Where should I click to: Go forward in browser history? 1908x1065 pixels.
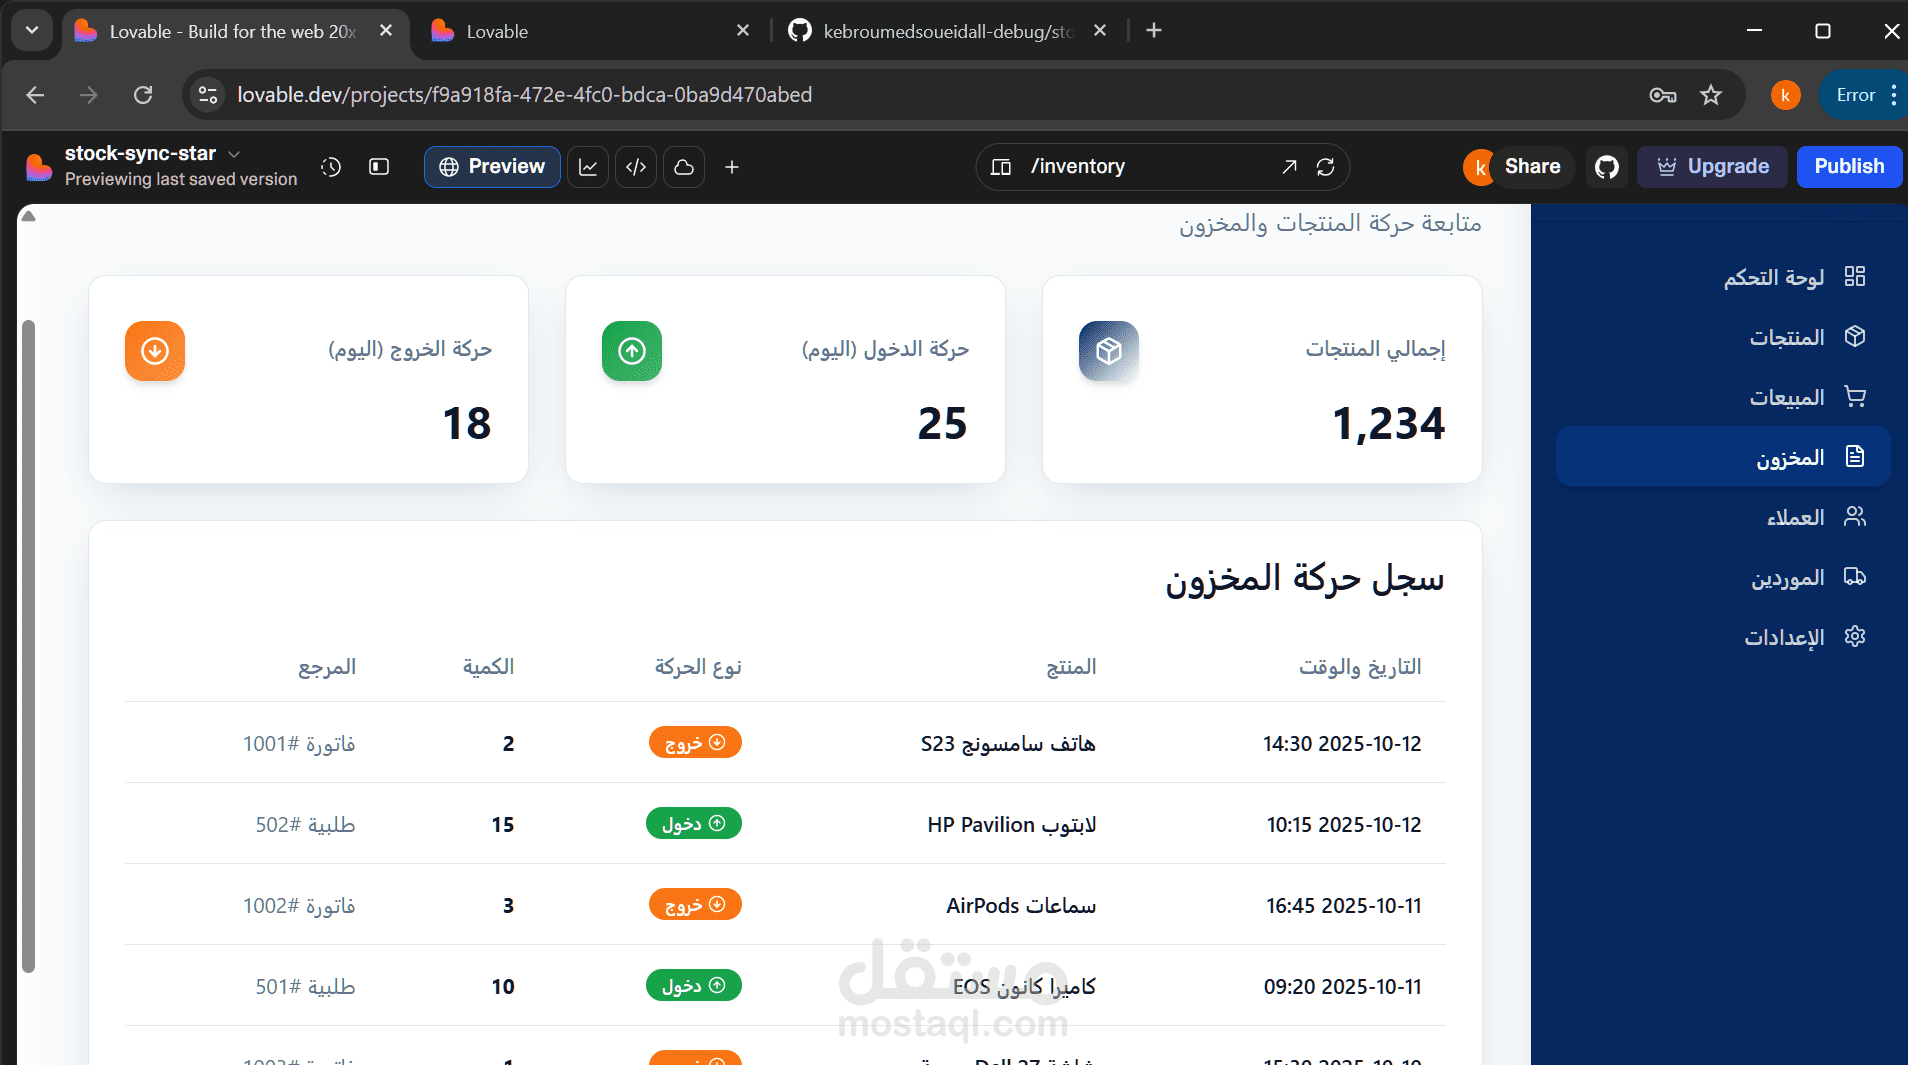89,95
